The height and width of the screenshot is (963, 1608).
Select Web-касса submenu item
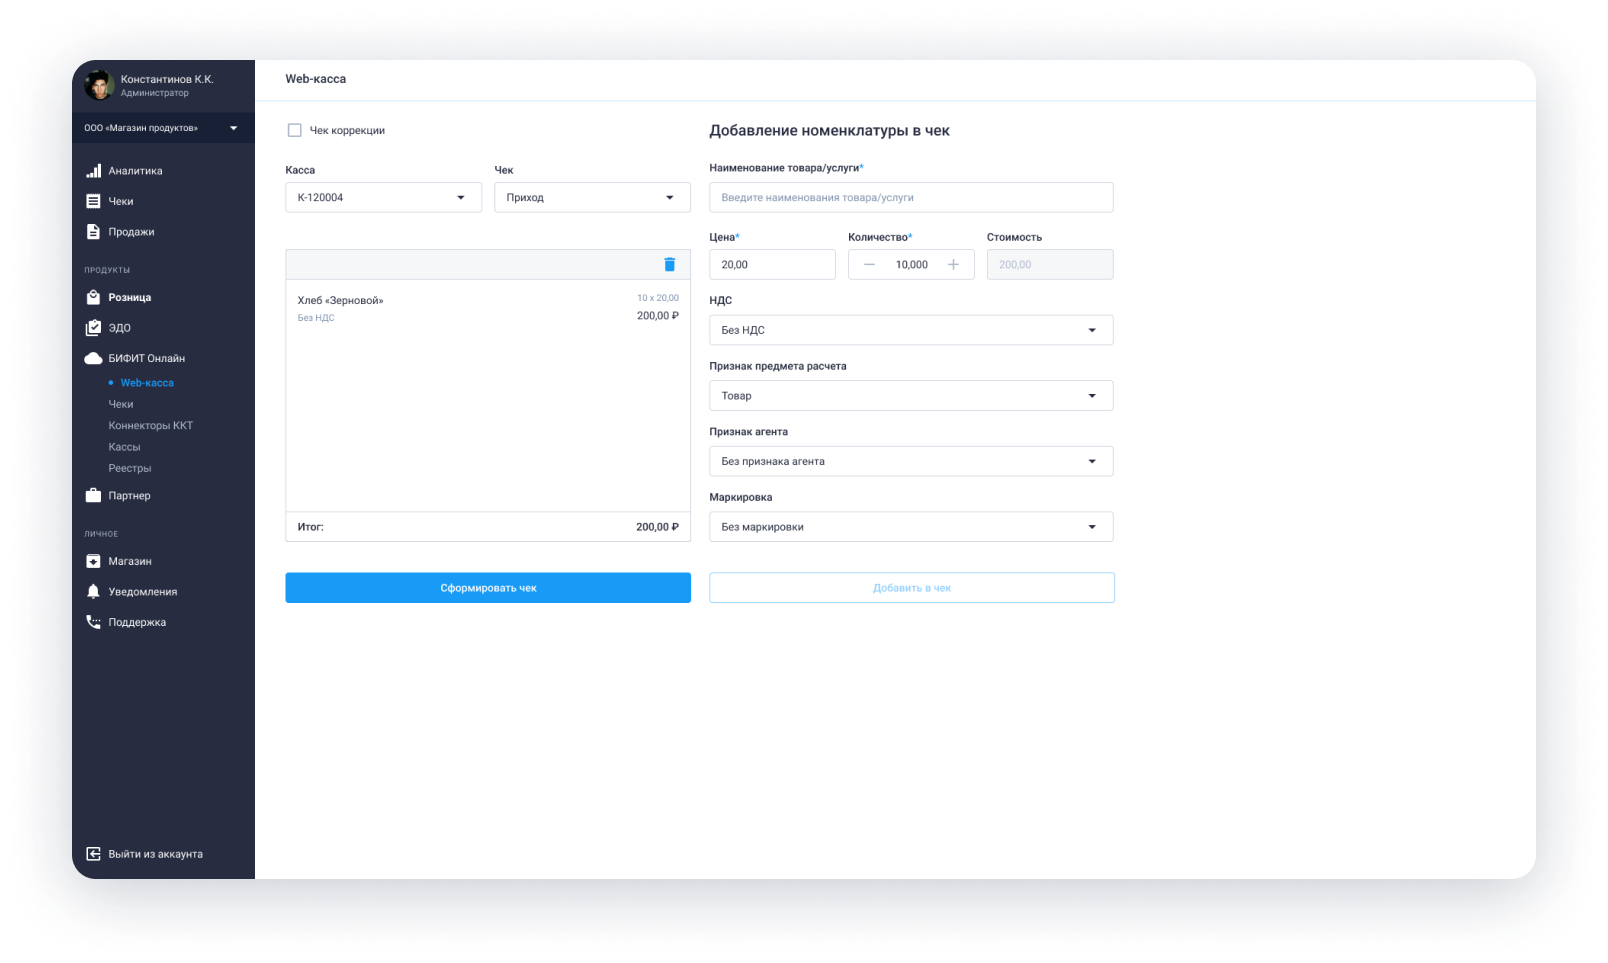coord(147,383)
